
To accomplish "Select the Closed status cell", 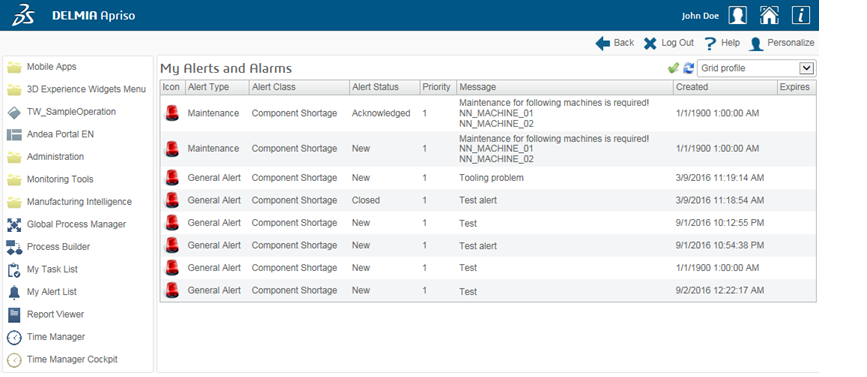I will point(365,200).
